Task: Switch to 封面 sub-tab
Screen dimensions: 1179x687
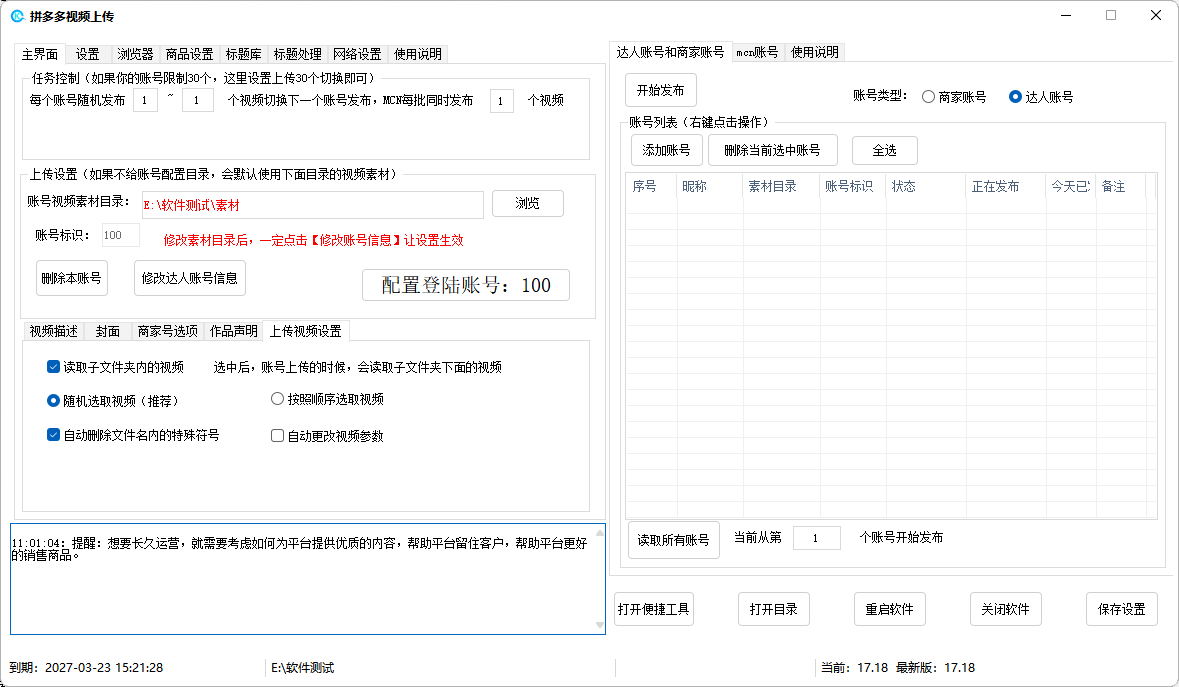Action: coord(108,331)
